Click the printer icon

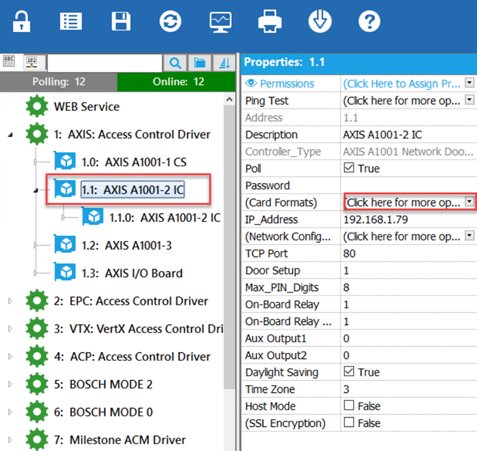(270, 22)
